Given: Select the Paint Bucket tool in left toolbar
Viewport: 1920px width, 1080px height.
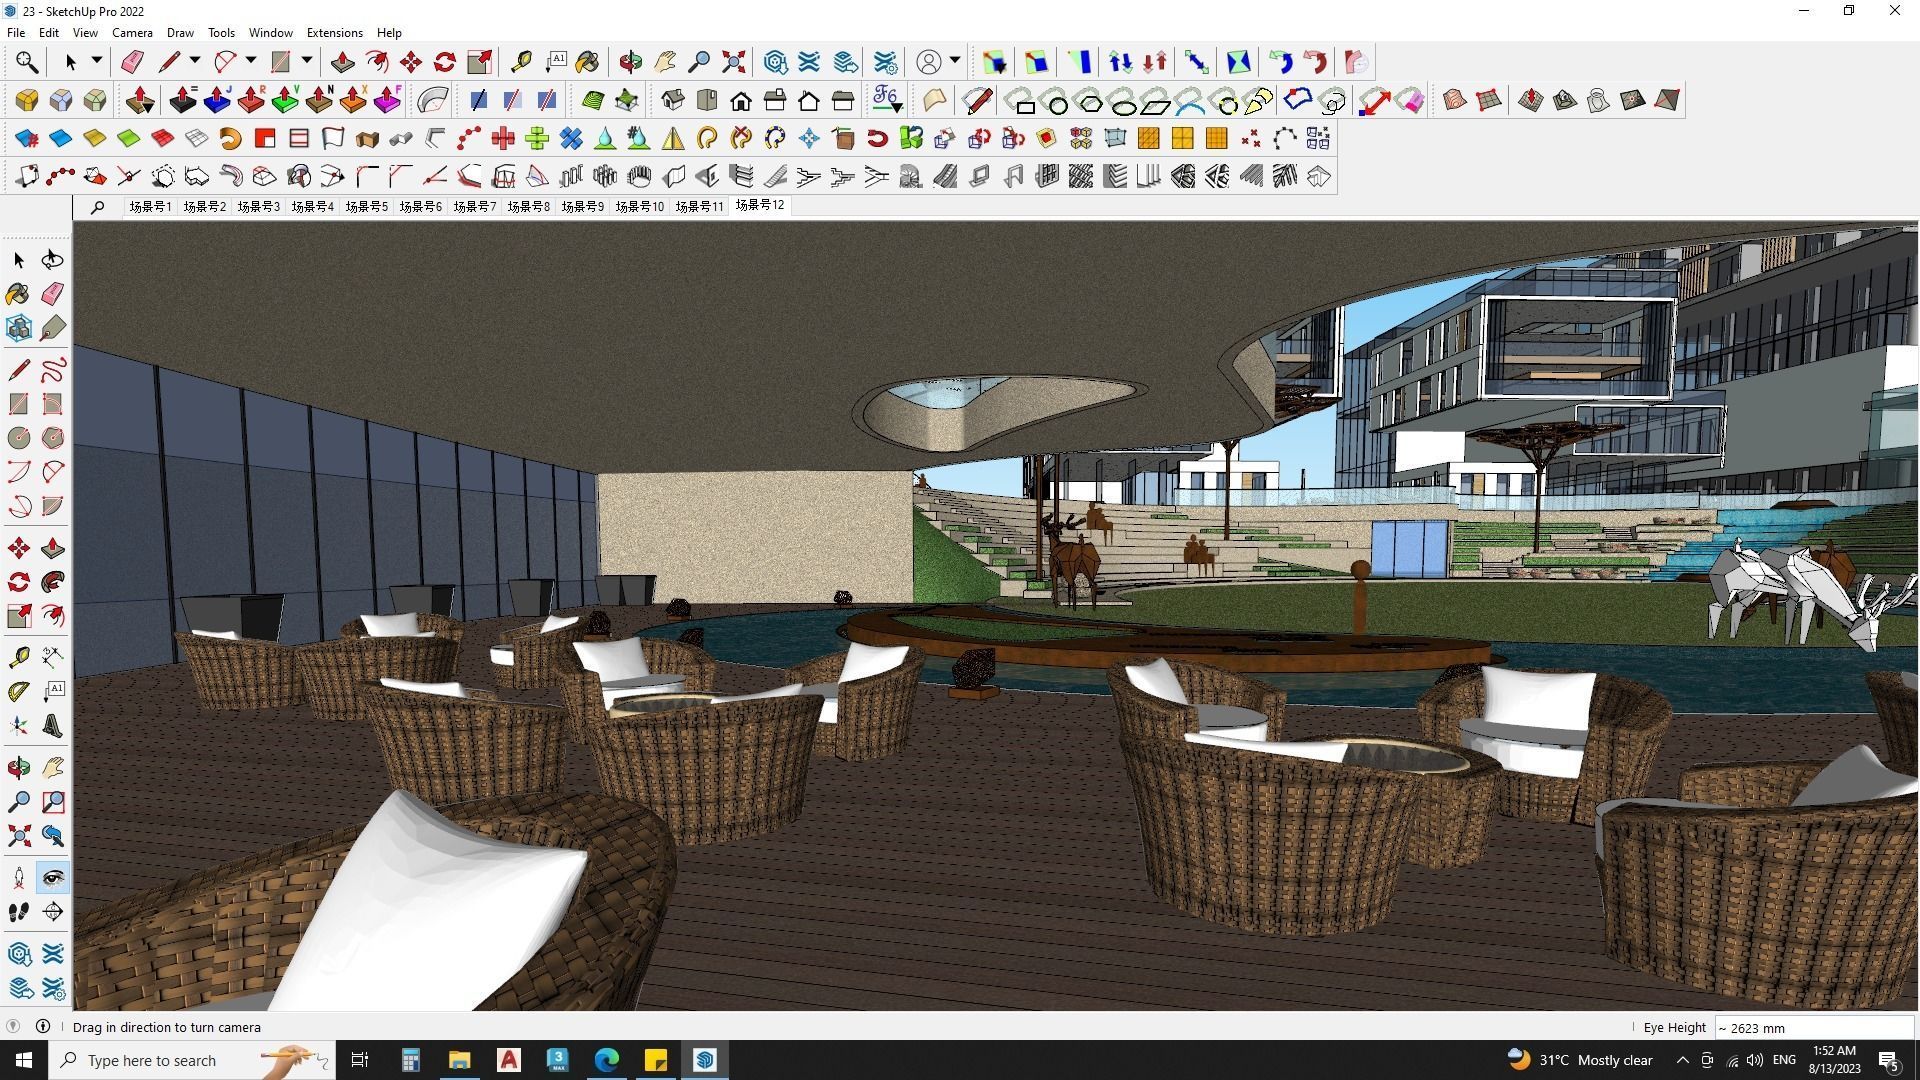Looking at the screenshot, I should [x=18, y=293].
